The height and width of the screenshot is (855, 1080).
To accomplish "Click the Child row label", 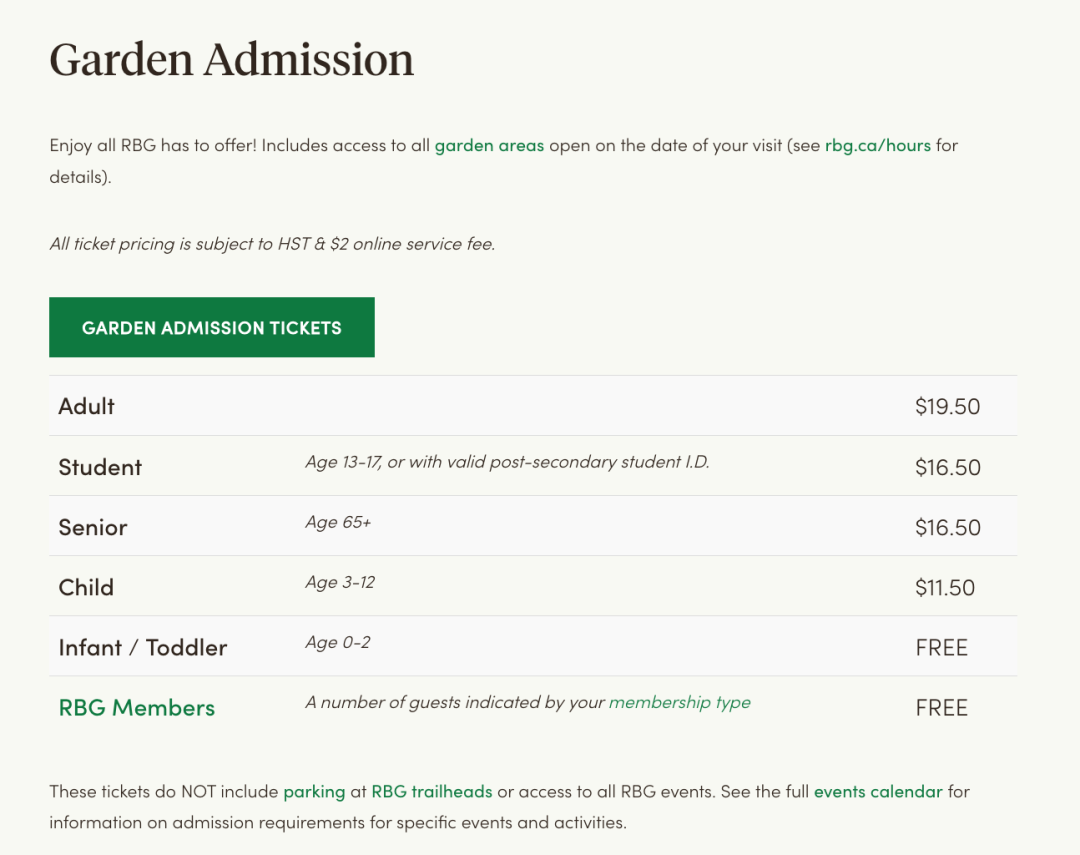I will (86, 587).
